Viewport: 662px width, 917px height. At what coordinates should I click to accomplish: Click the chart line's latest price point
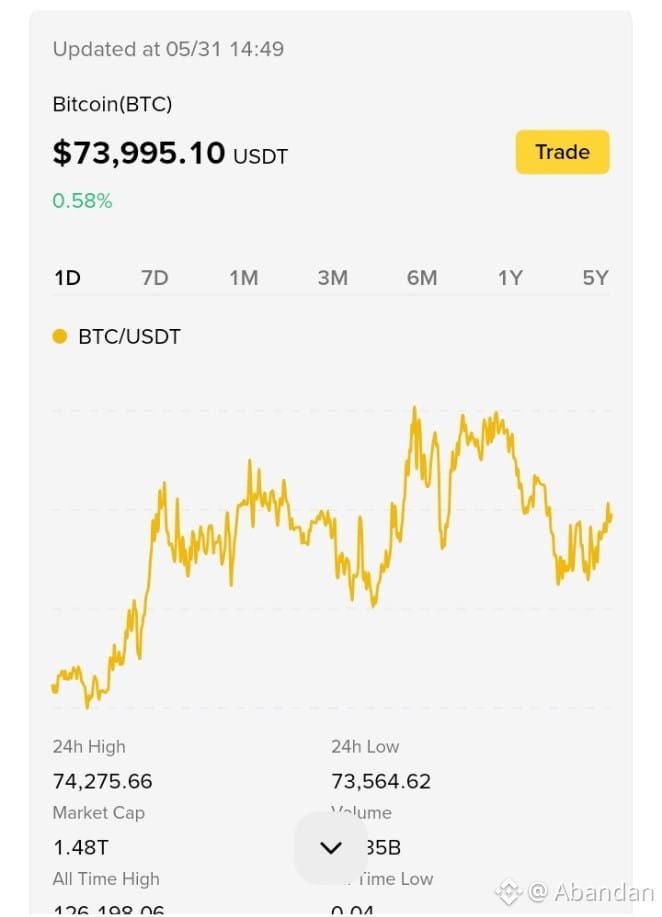(x=610, y=516)
